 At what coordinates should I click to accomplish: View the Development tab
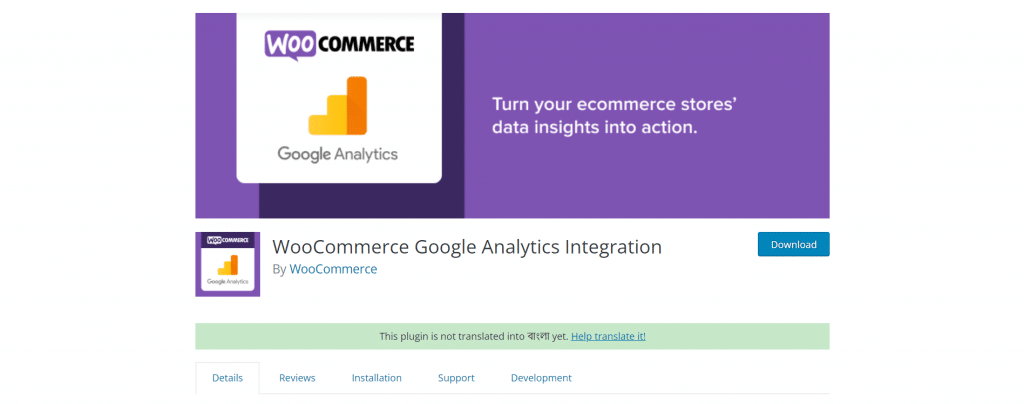pyautogui.click(x=541, y=378)
